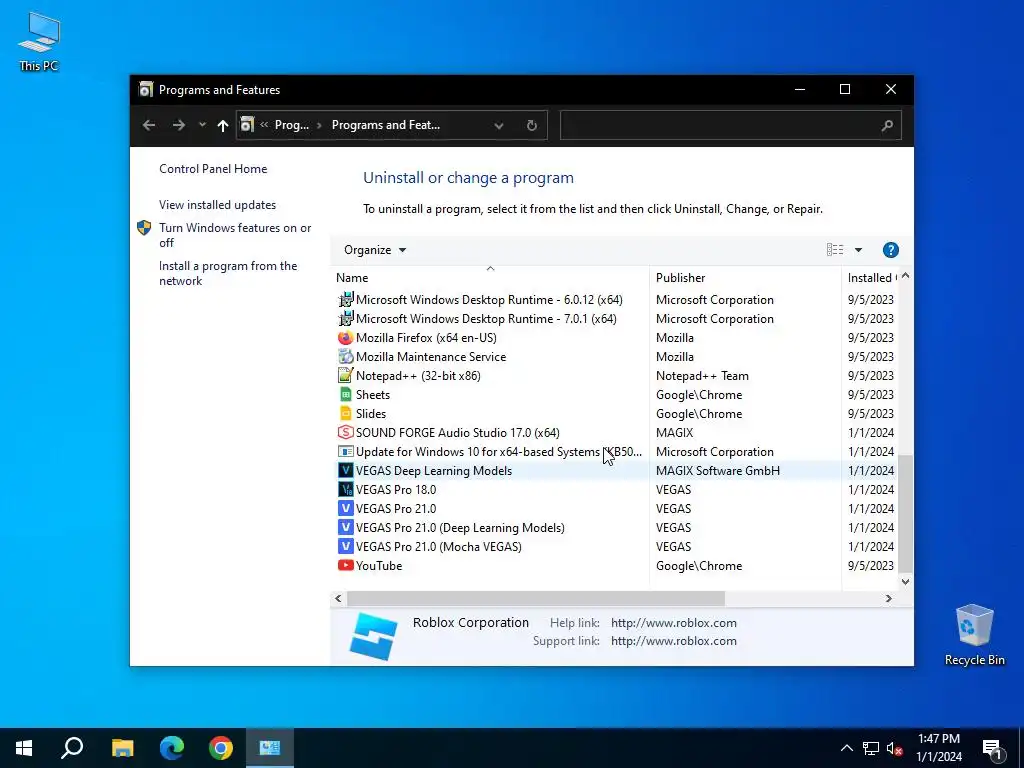
Task: Click the SOUND FORGE Audio Studio icon
Action: tap(345, 432)
